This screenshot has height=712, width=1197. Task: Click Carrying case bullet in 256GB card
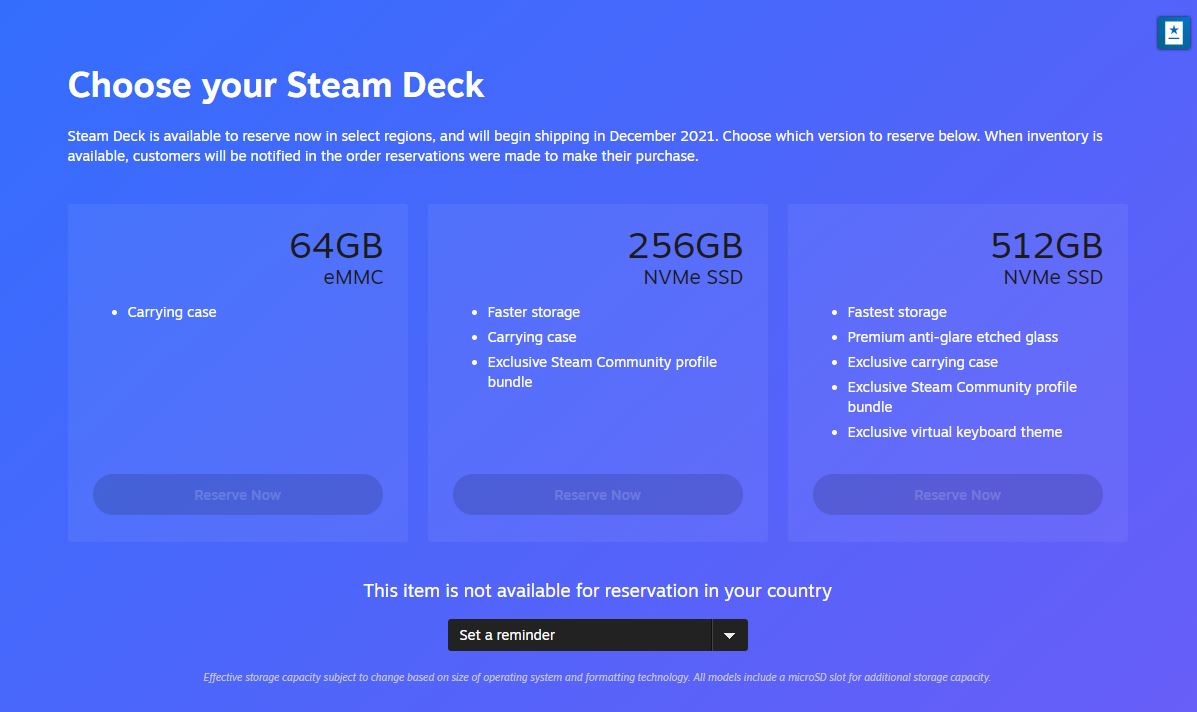(x=531, y=337)
